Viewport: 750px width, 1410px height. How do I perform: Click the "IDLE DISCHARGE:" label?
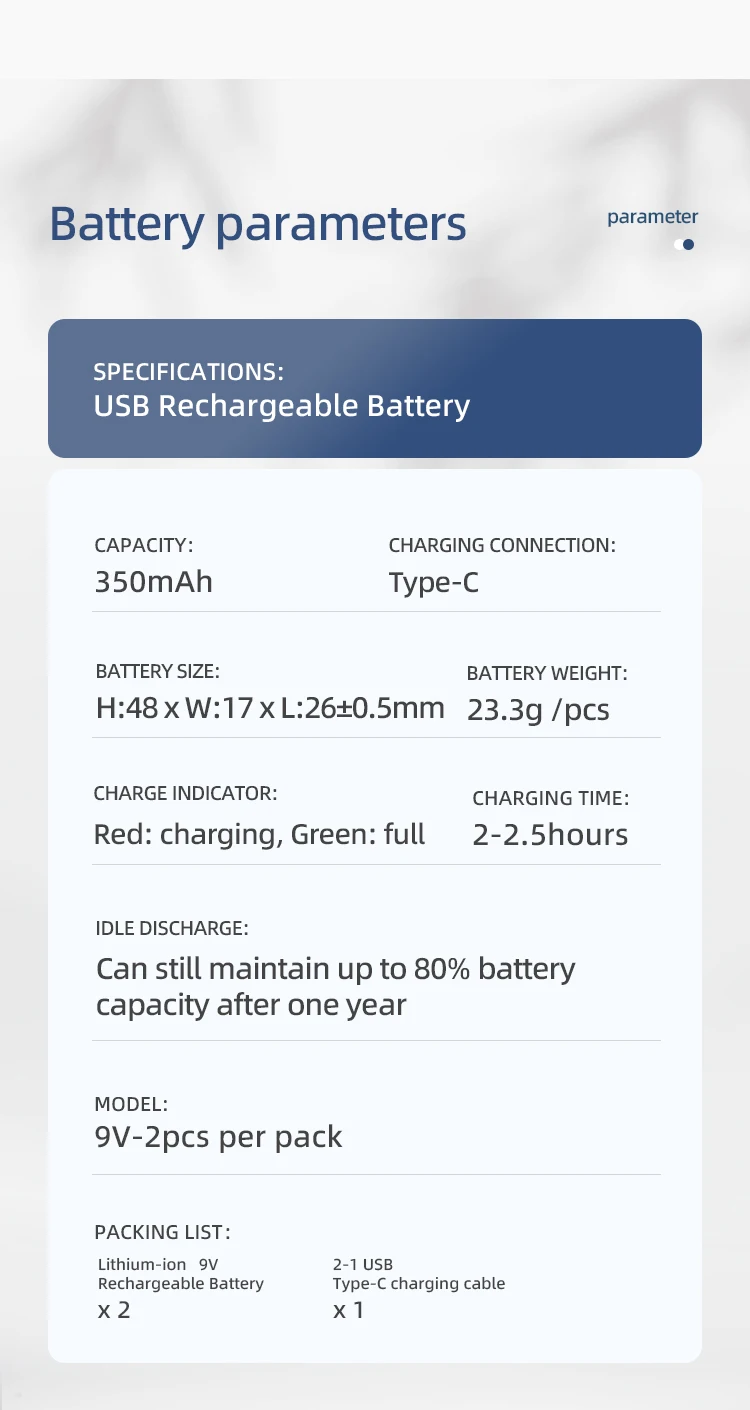coord(171,928)
